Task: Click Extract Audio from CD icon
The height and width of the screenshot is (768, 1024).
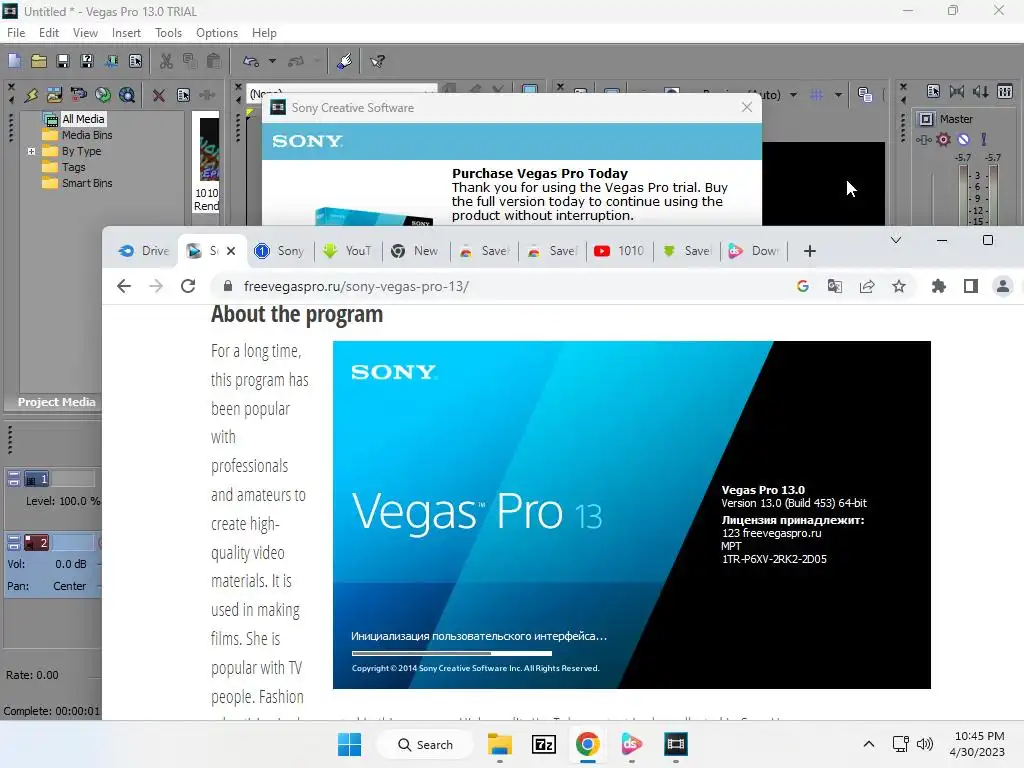Action: point(103,95)
